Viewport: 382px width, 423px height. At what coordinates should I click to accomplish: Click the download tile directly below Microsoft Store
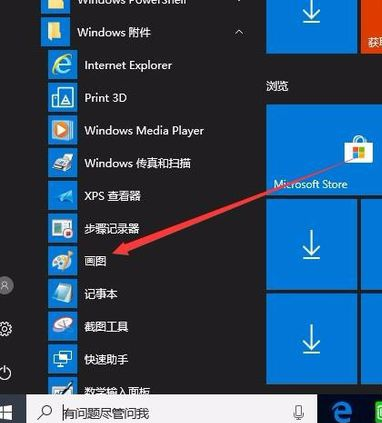tap(311, 244)
